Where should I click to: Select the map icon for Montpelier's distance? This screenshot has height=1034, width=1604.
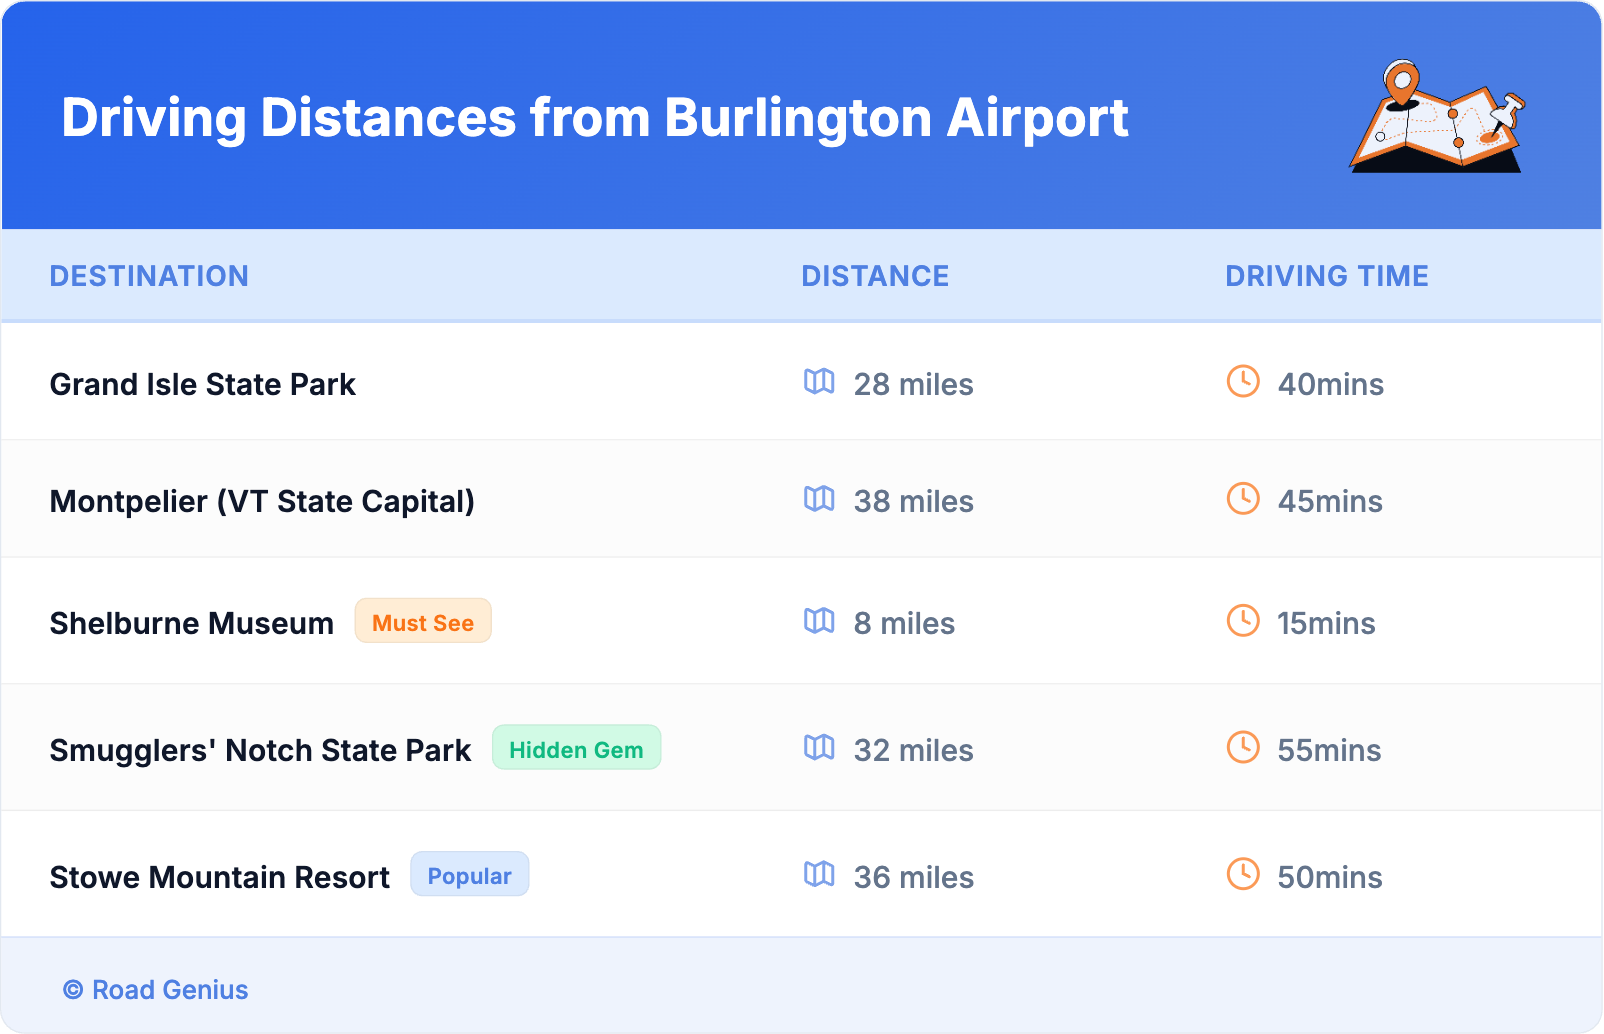[x=820, y=500]
